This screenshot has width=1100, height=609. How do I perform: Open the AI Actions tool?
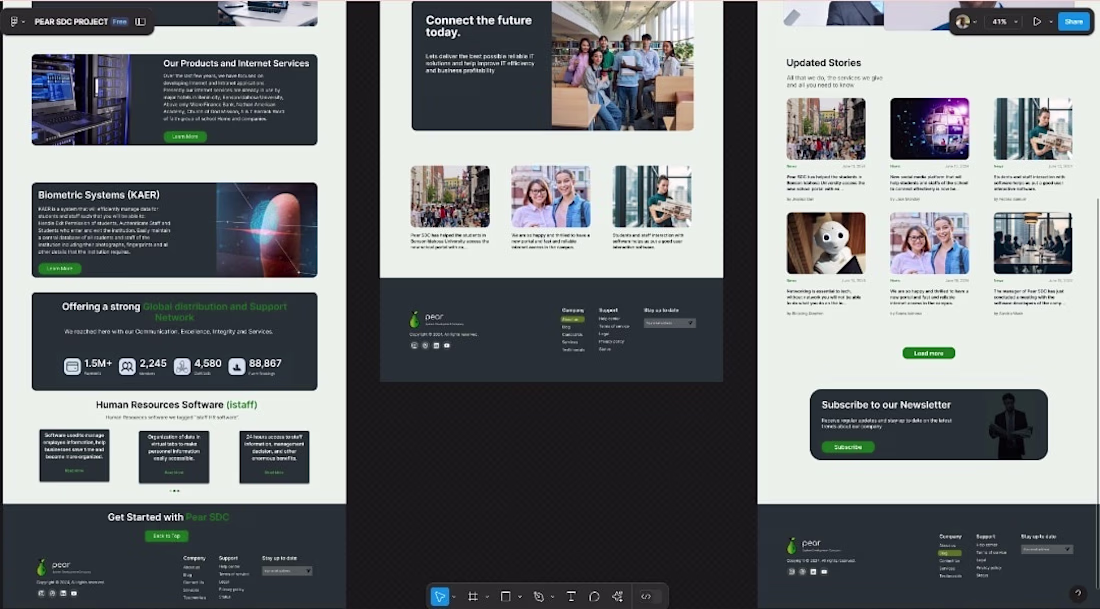pos(617,596)
